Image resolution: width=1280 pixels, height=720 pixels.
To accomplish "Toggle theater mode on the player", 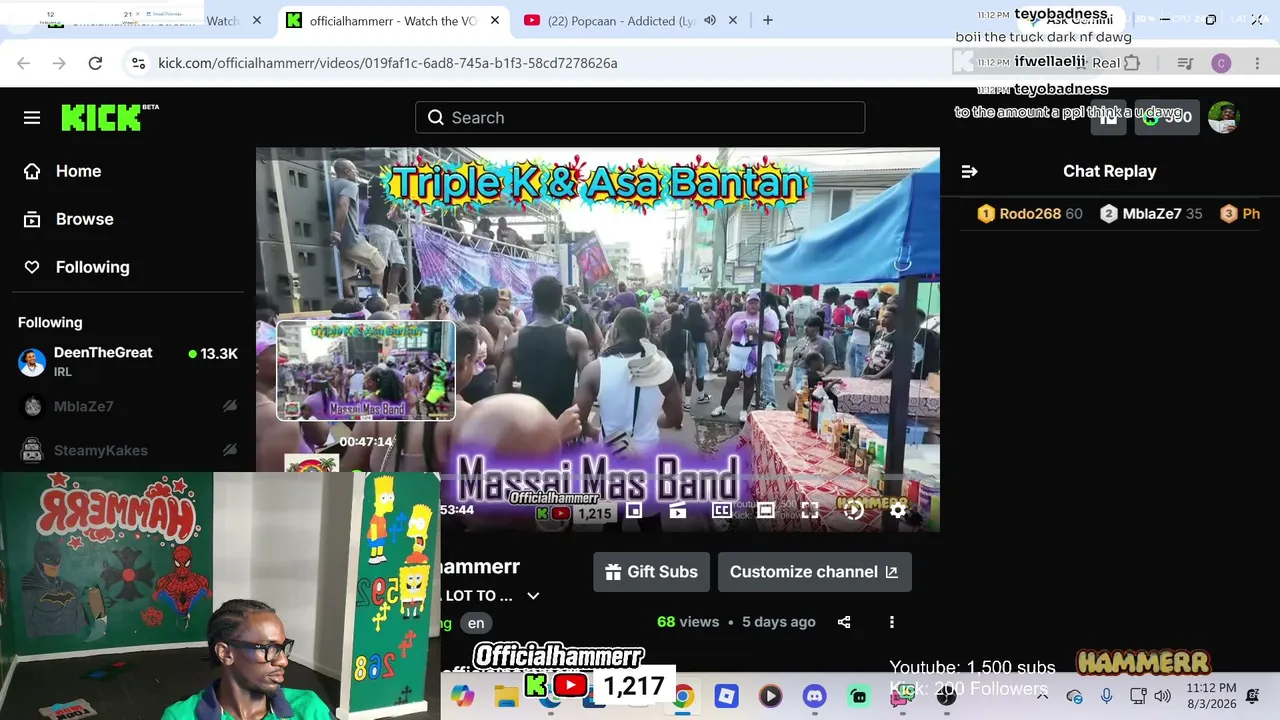I will [766, 511].
